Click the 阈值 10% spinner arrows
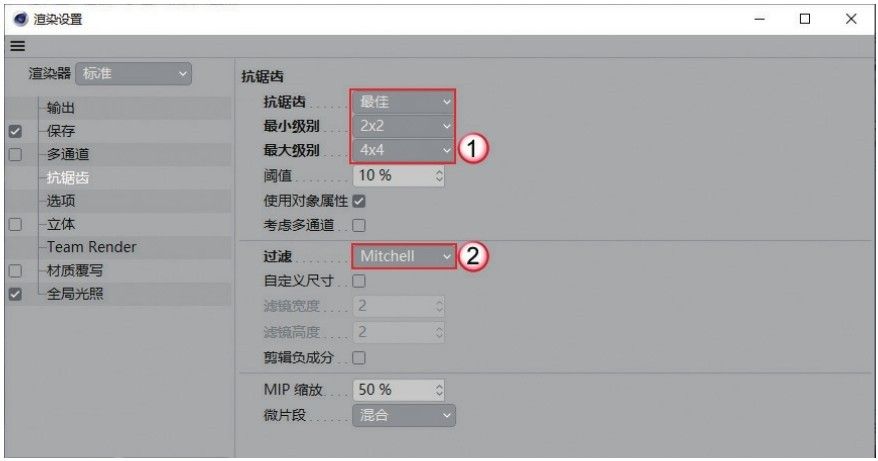 coord(439,175)
